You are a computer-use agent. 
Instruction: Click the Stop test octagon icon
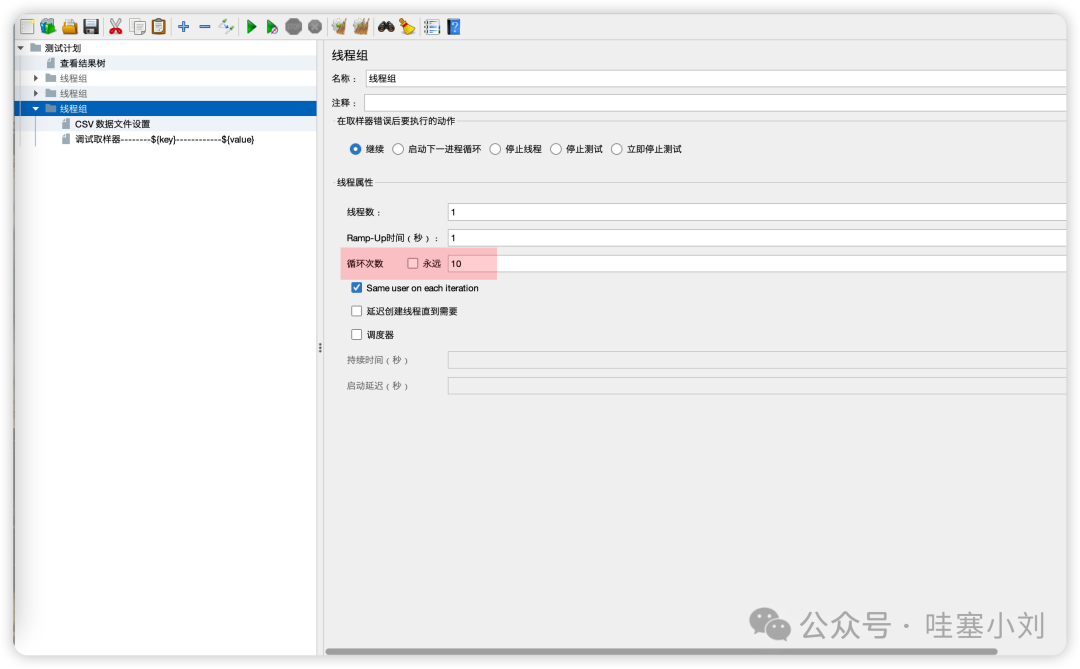point(293,27)
